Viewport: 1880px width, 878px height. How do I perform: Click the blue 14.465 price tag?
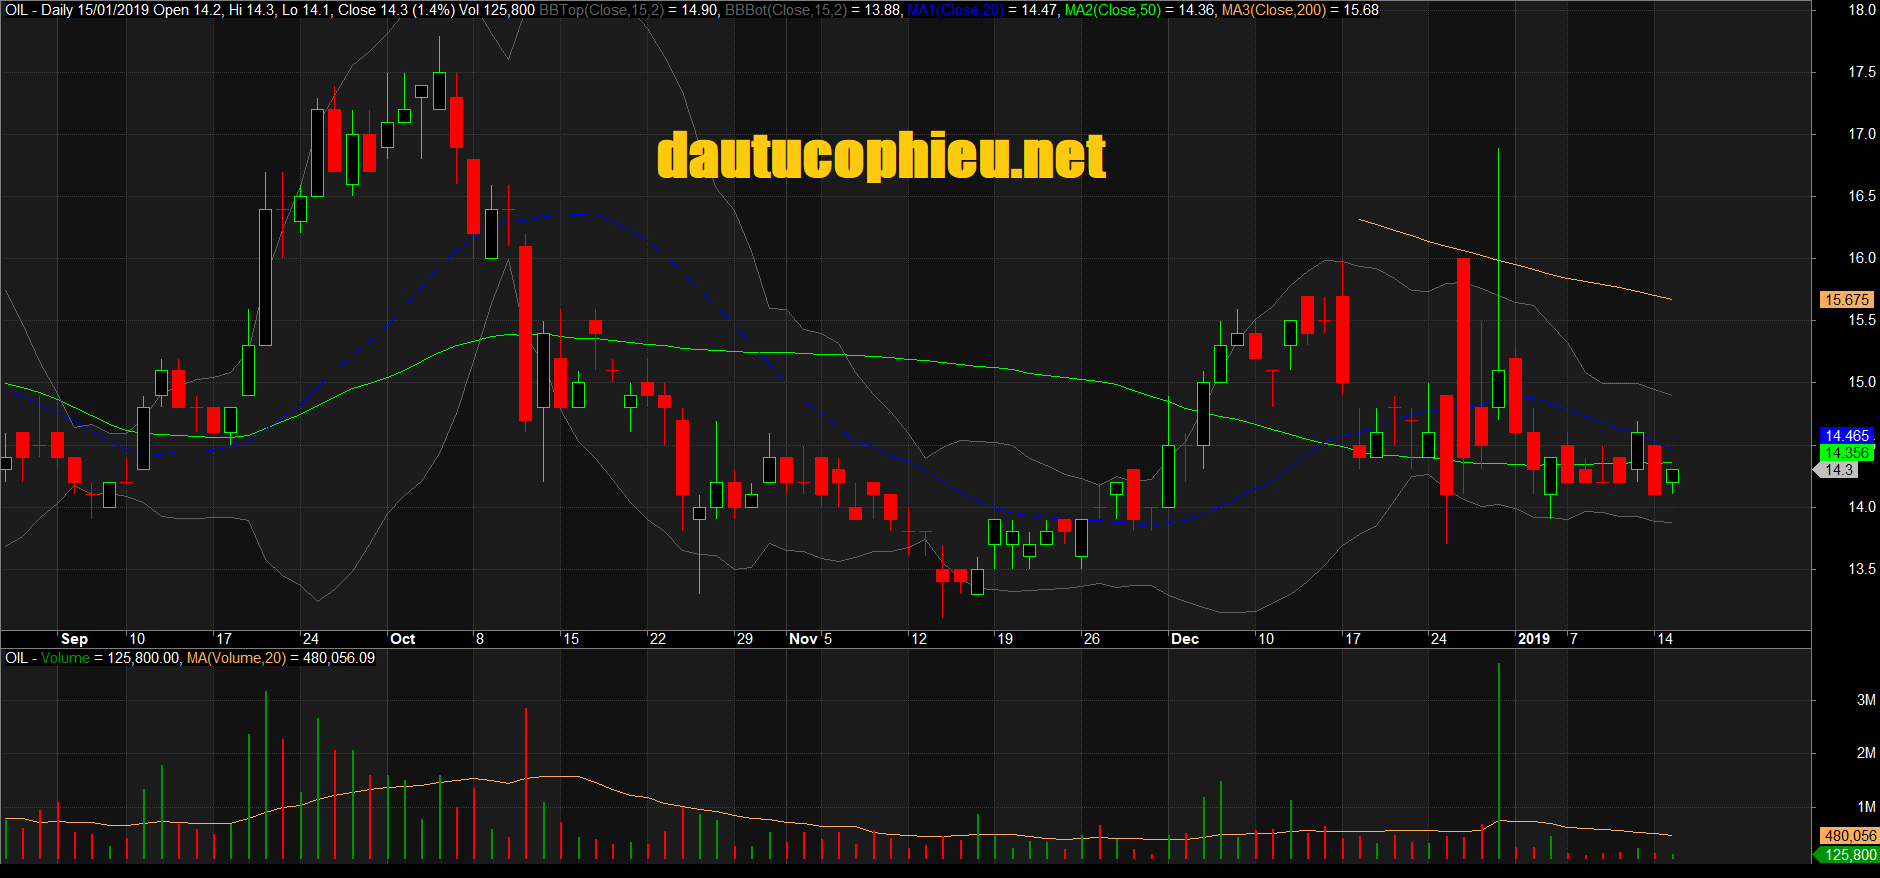(1846, 436)
